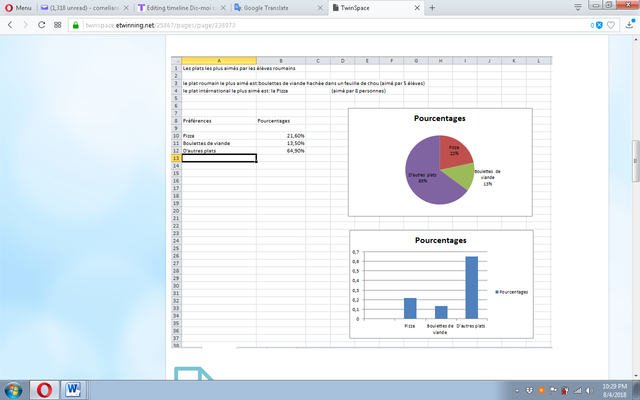Open the tab menu icon
640x400 pixels.
(578, 7)
